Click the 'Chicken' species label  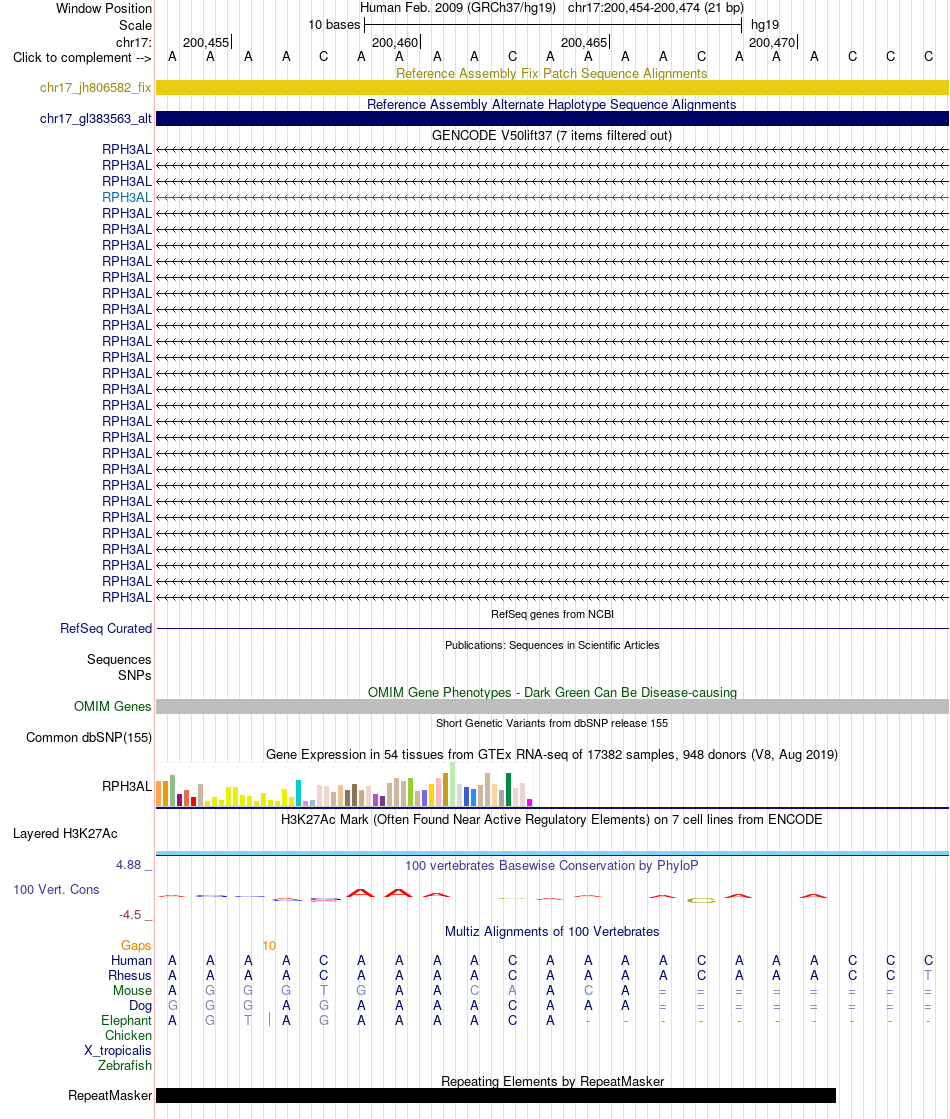coord(128,1035)
